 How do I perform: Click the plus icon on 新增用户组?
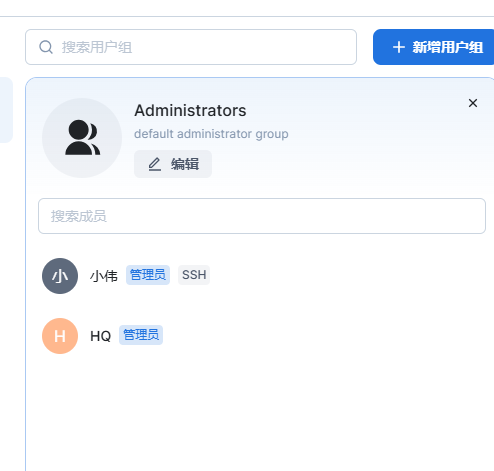click(x=399, y=47)
